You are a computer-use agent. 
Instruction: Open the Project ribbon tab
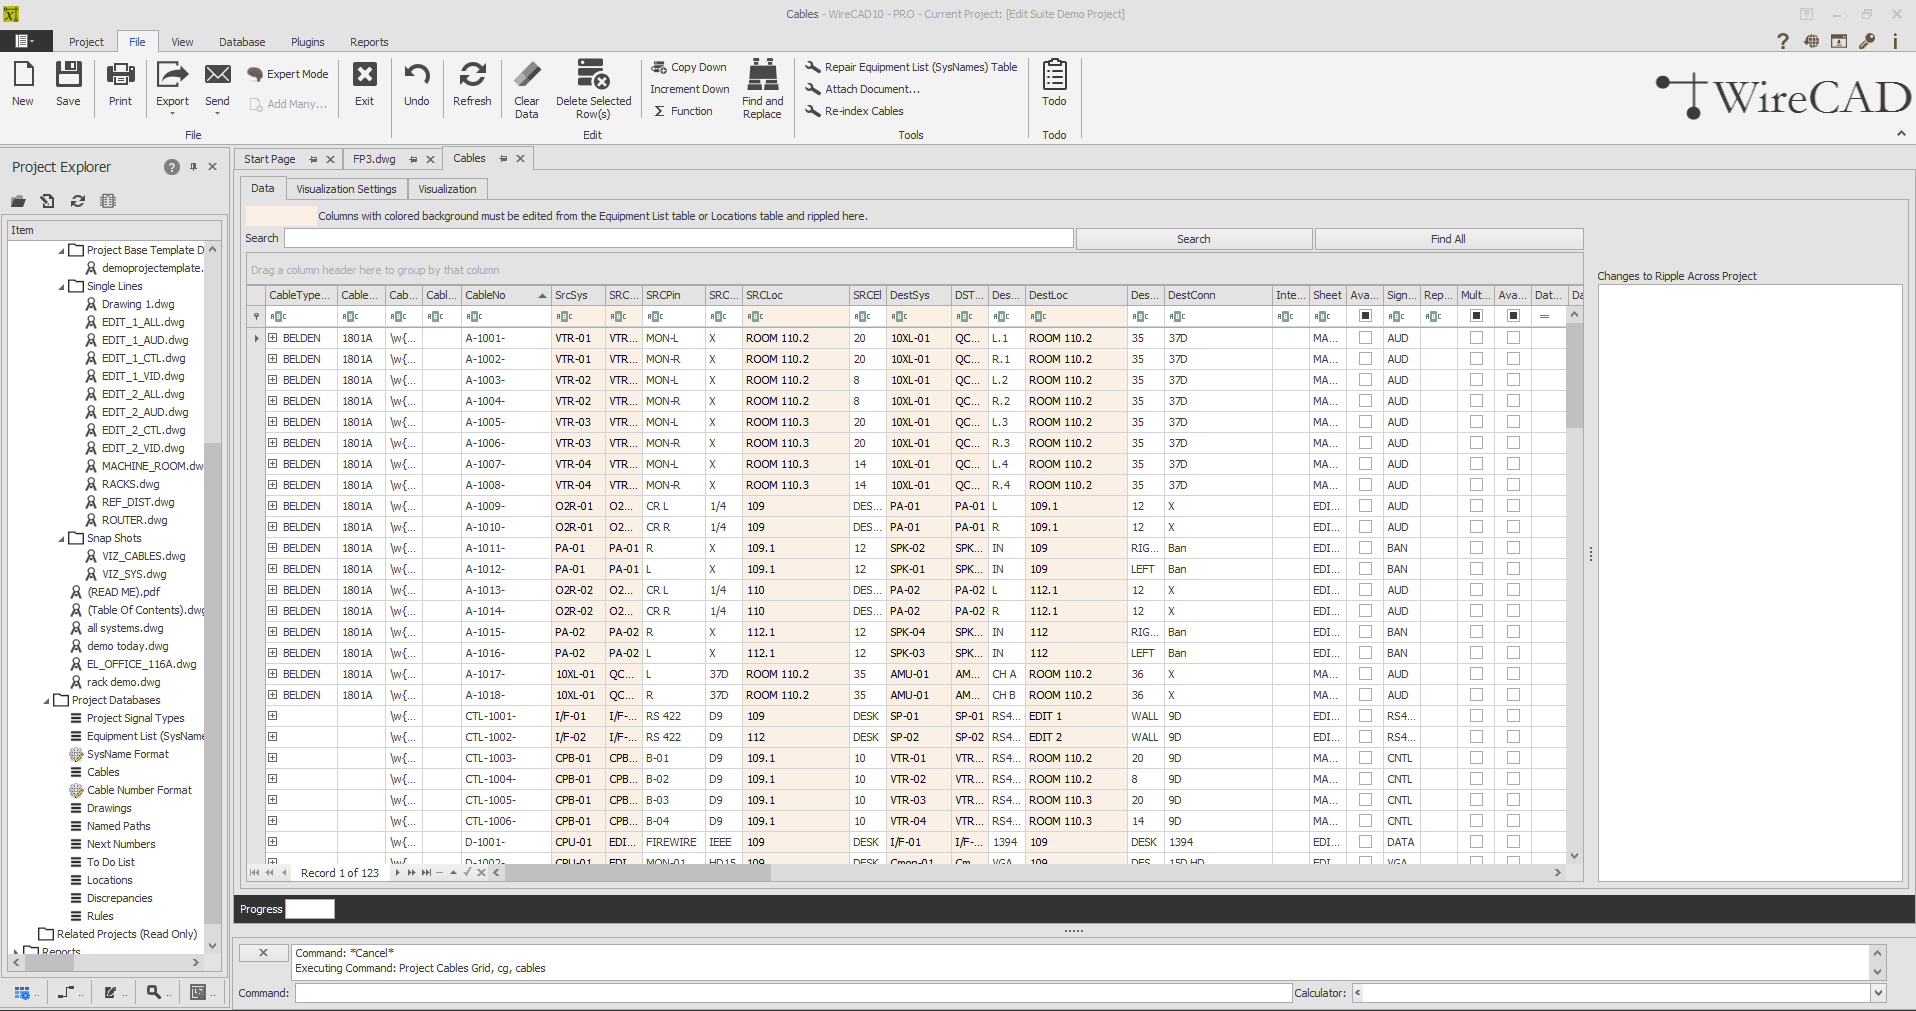tap(86, 42)
